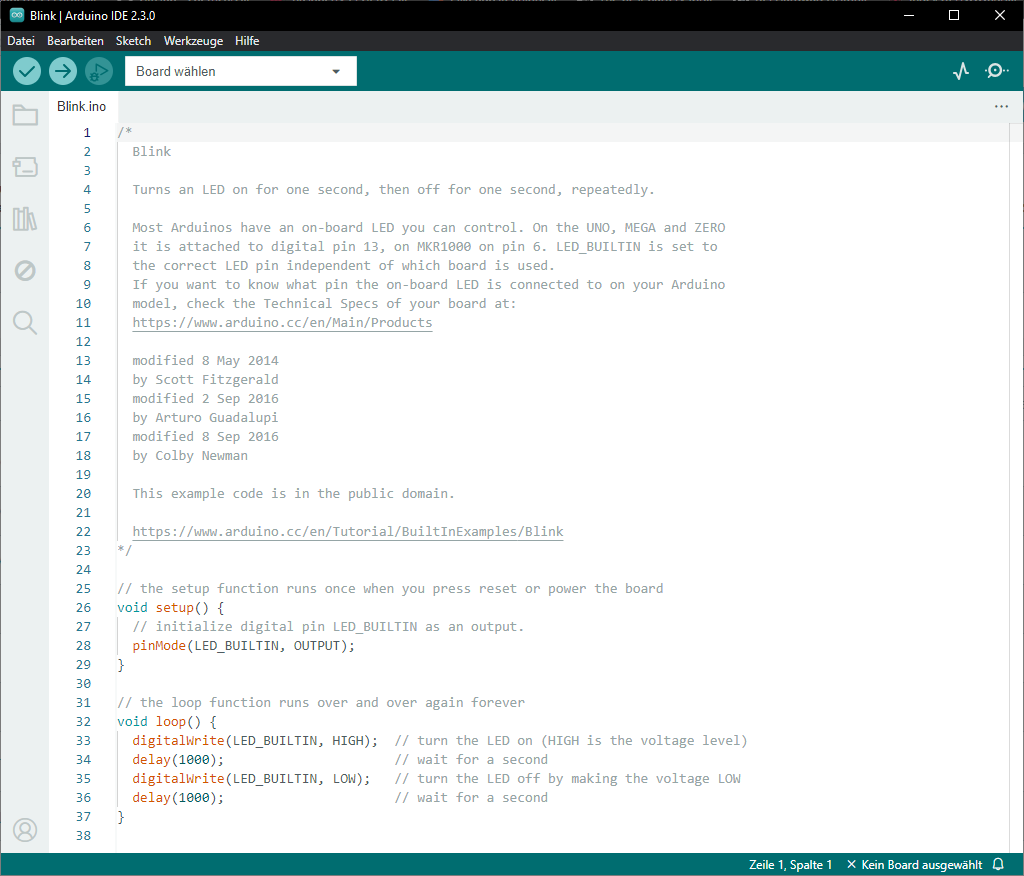This screenshot has width=1024, height=876.
Task: Open the Serial Plotter
Action: click(961, 71)
